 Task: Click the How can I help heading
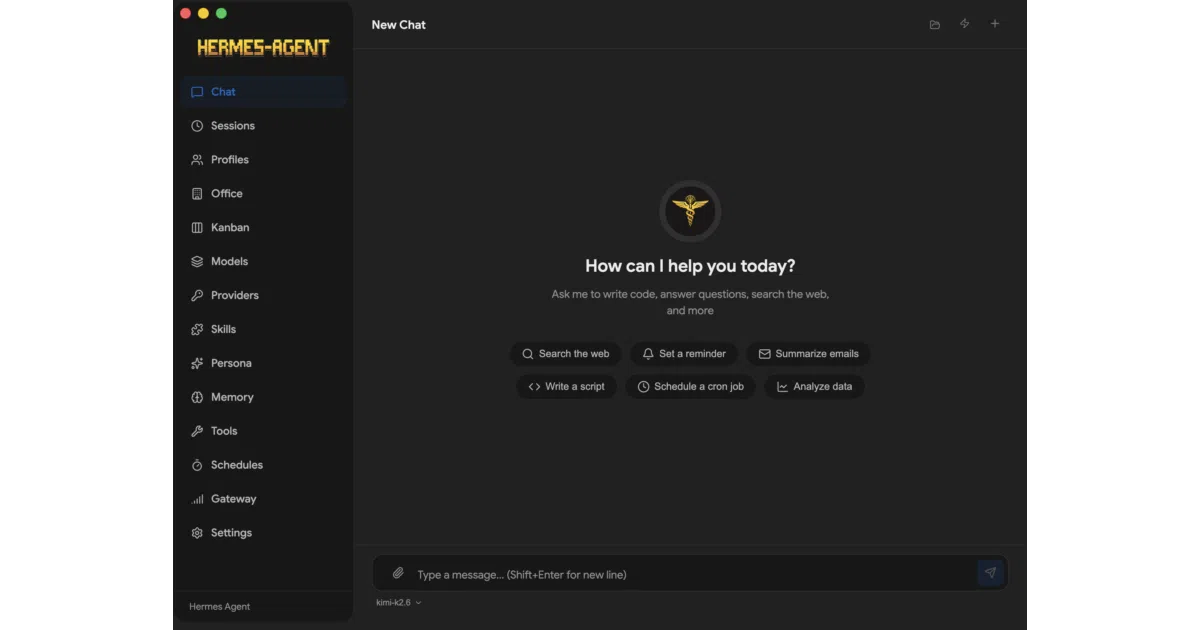[690, 266]
